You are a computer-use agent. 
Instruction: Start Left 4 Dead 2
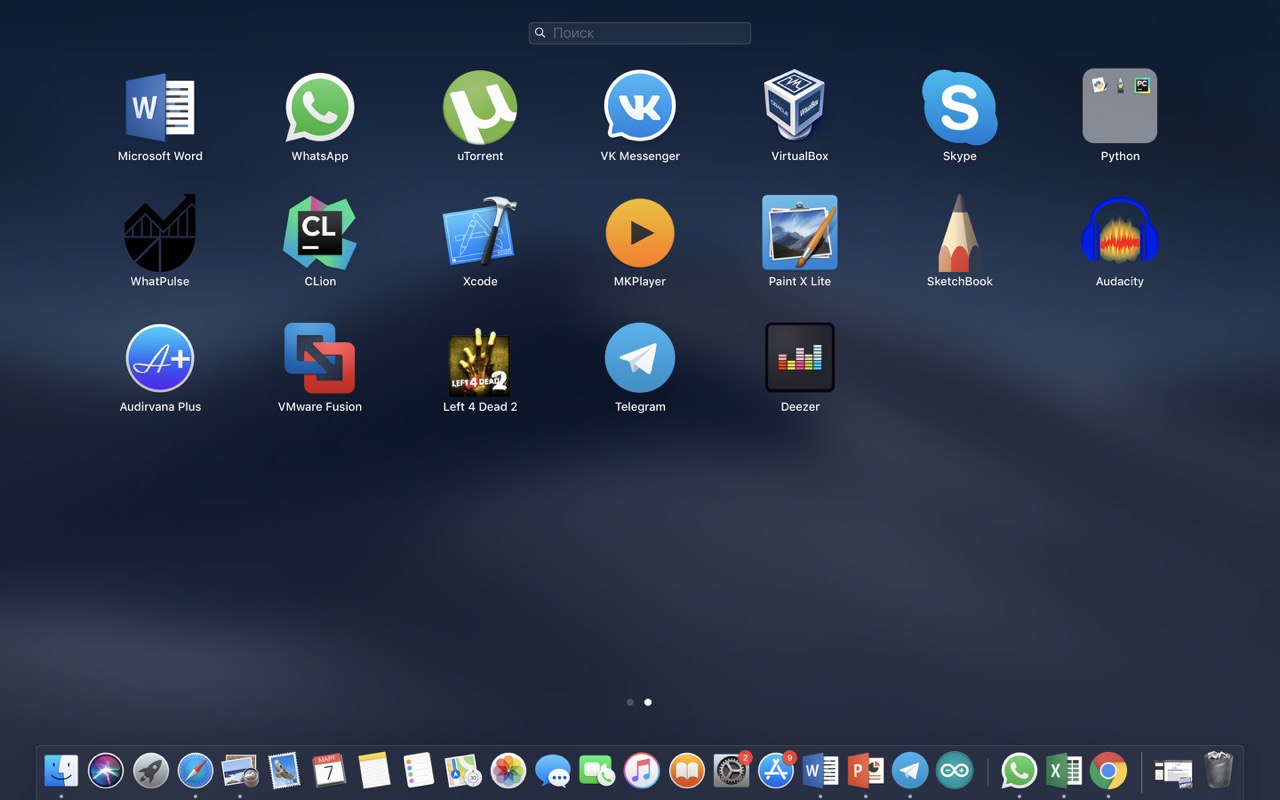click(480, 360)
